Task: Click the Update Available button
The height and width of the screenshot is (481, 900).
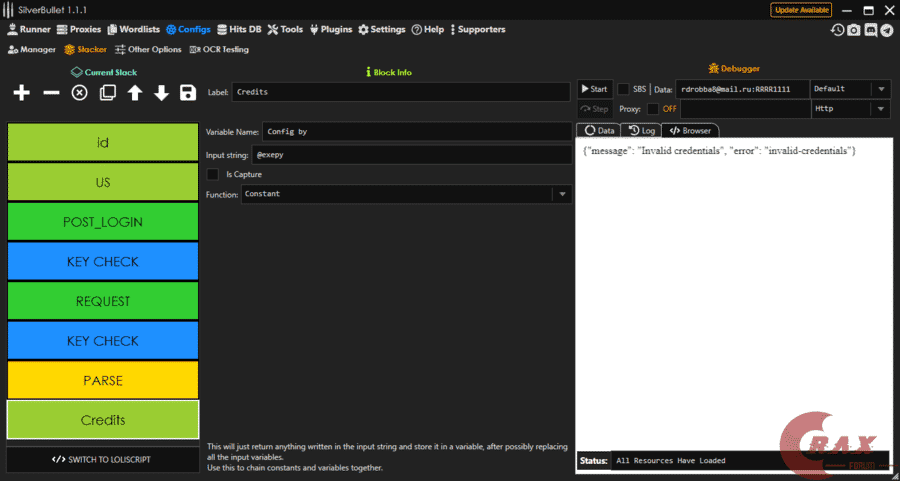Action: pyautogui.click(x=801, y=10)
